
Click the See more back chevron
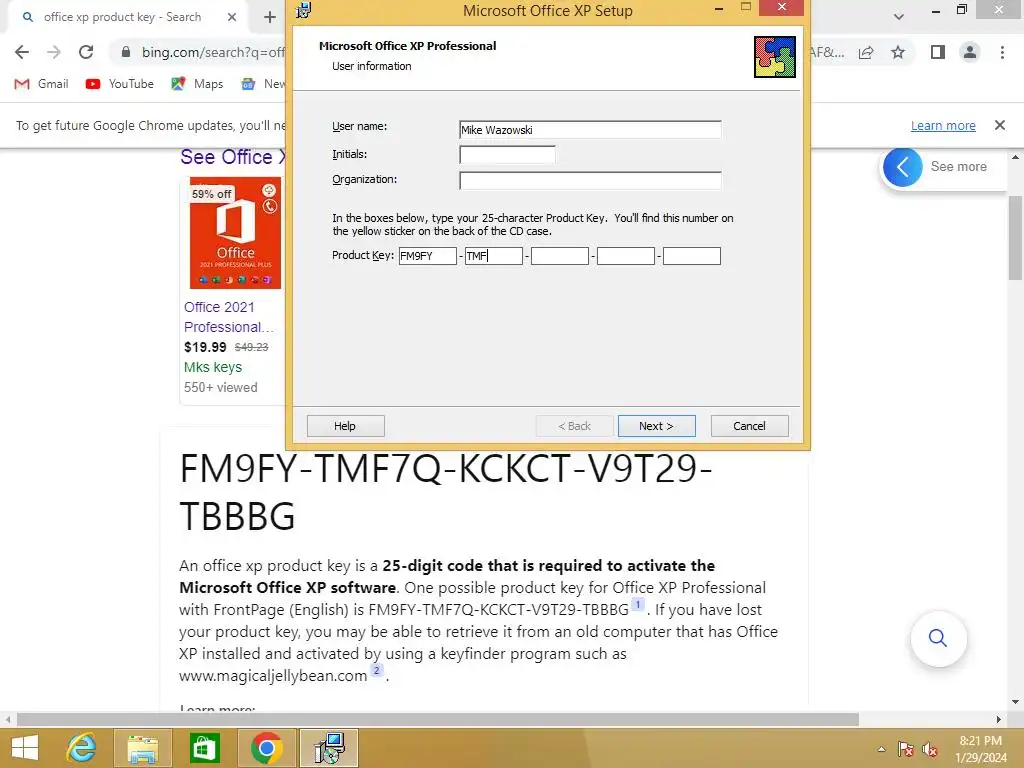click(903, 167)
